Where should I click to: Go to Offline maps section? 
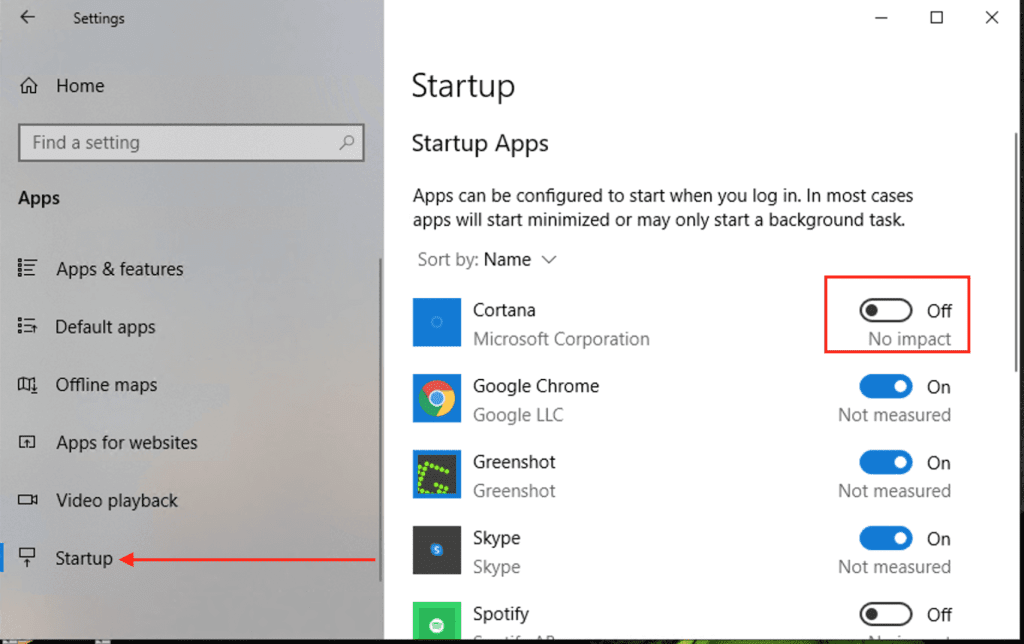tap(106, 385)
